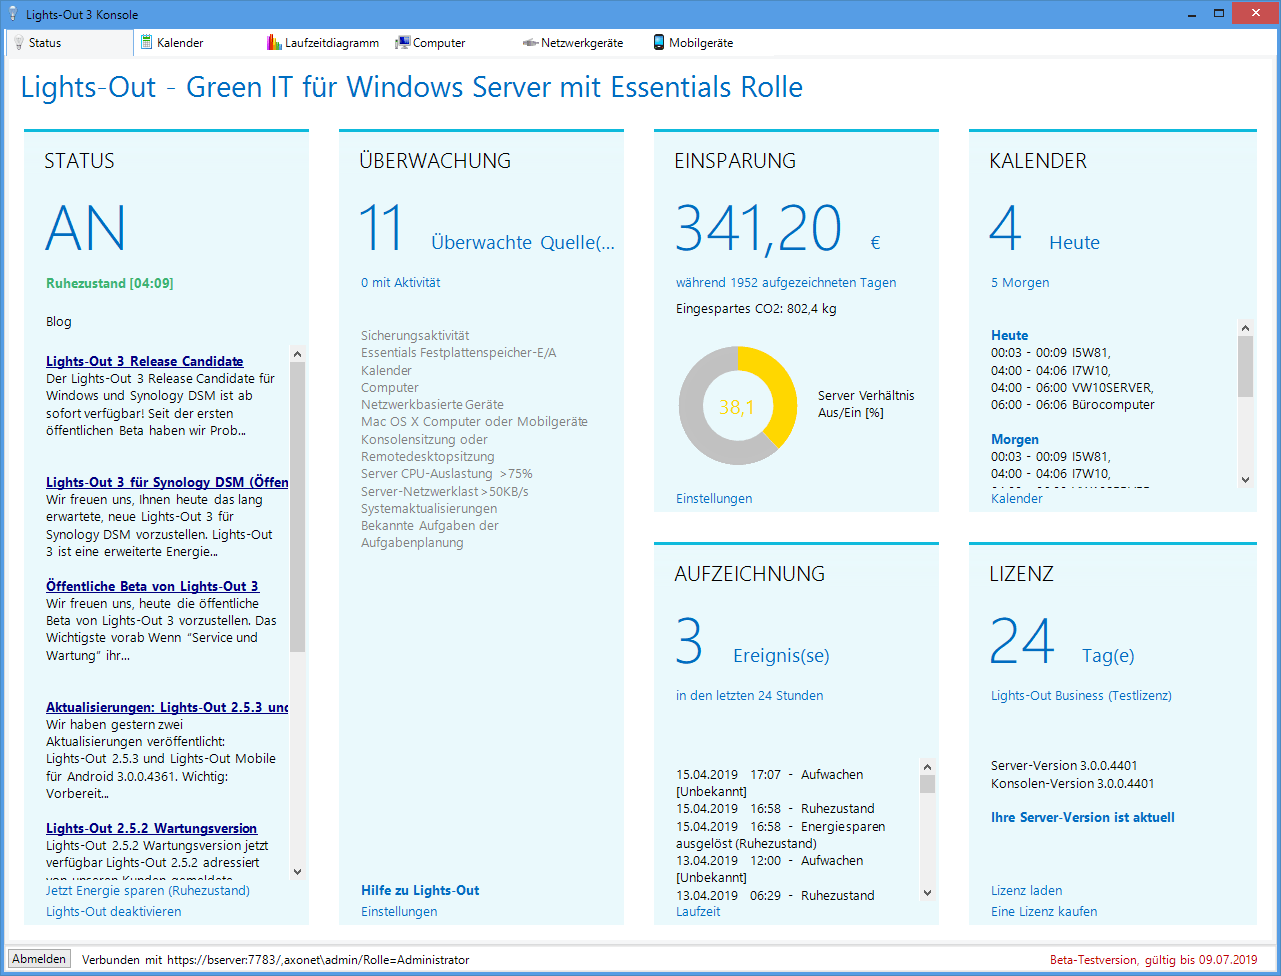Screen dimensions: 1281x976
Task: Click Lights-Out deaktivieren link
Action: (x=114, y=911)
